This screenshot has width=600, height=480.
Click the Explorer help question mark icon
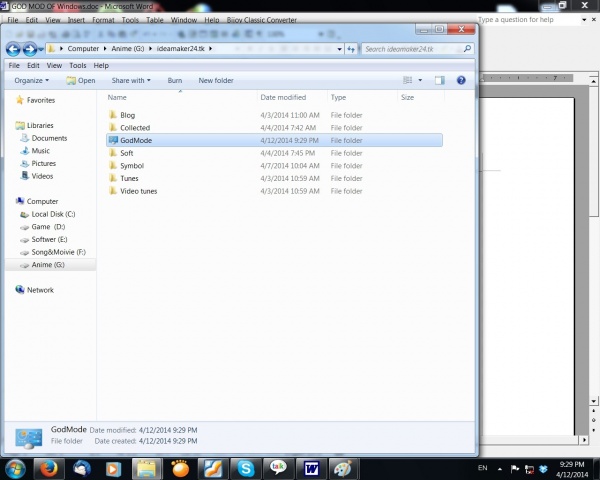[461, 80]
